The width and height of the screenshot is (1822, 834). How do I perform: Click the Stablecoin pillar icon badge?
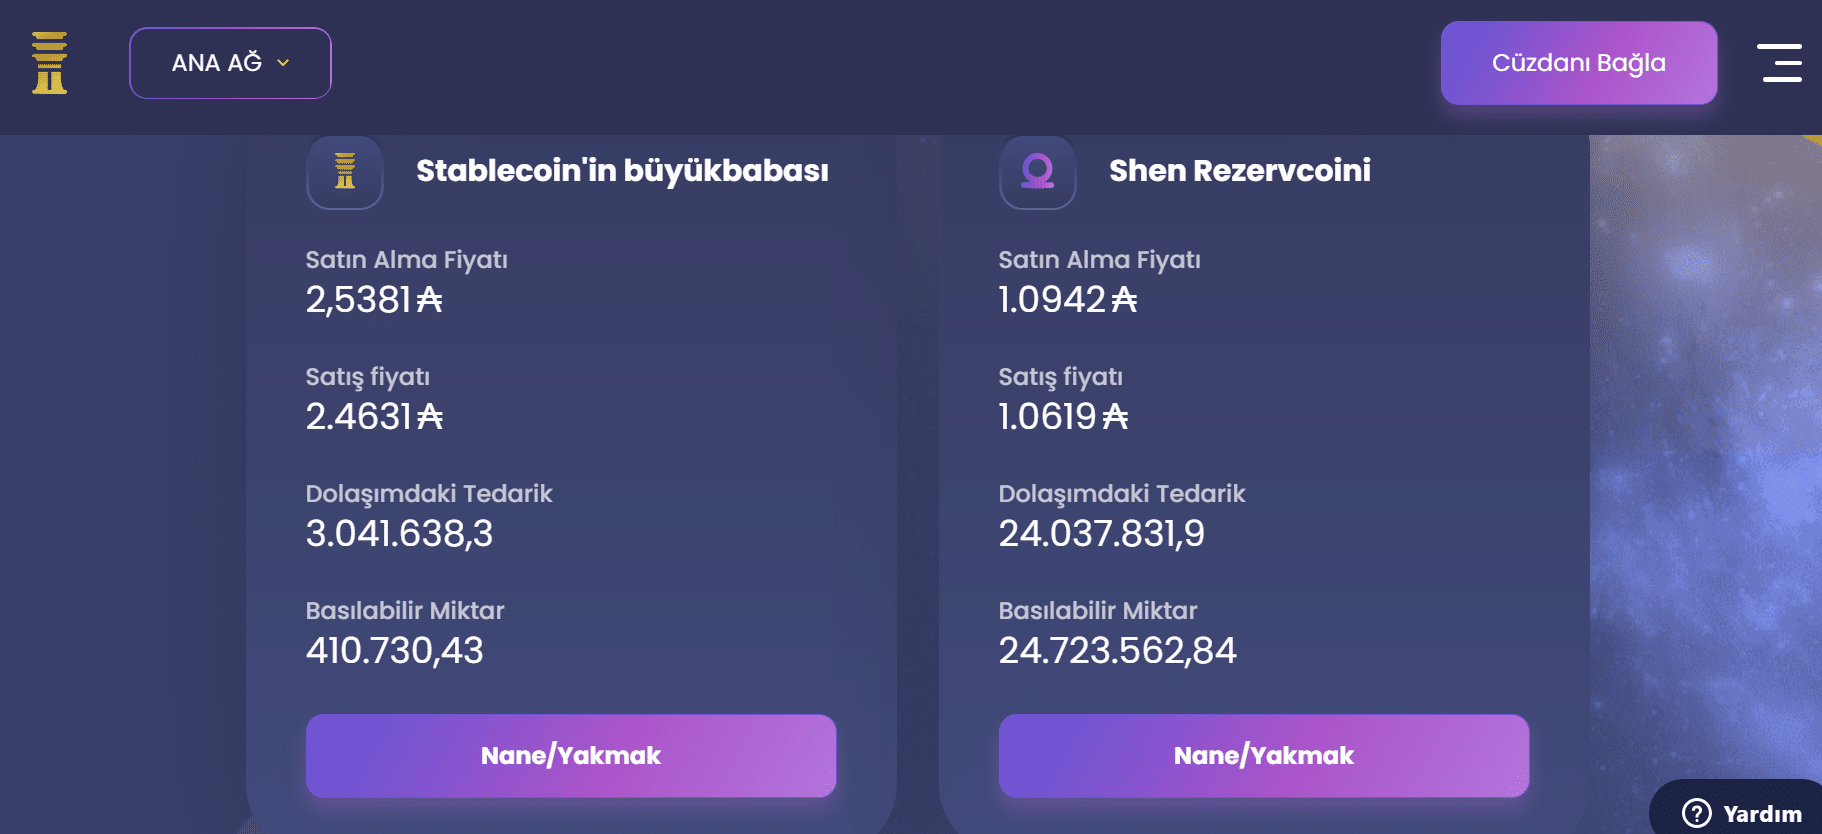pyautogui.click(x=345, y=172)
